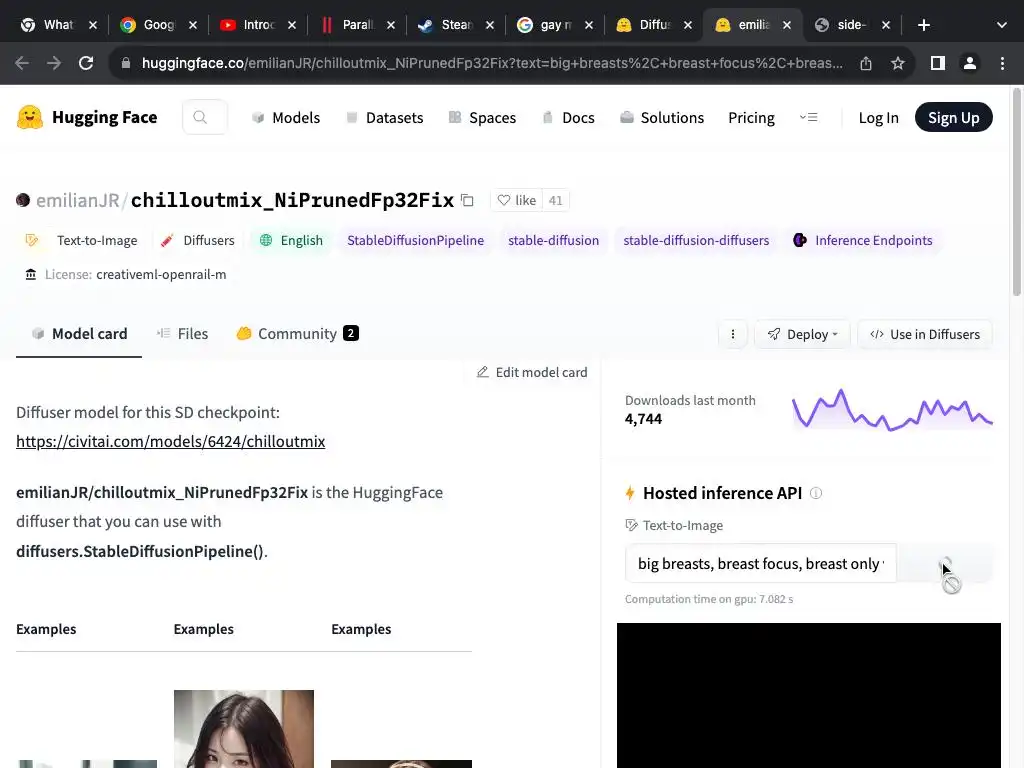Open the Spaces page
Image resolution: width=1024 pixels, height=768 pixels.
coord(483,118)
